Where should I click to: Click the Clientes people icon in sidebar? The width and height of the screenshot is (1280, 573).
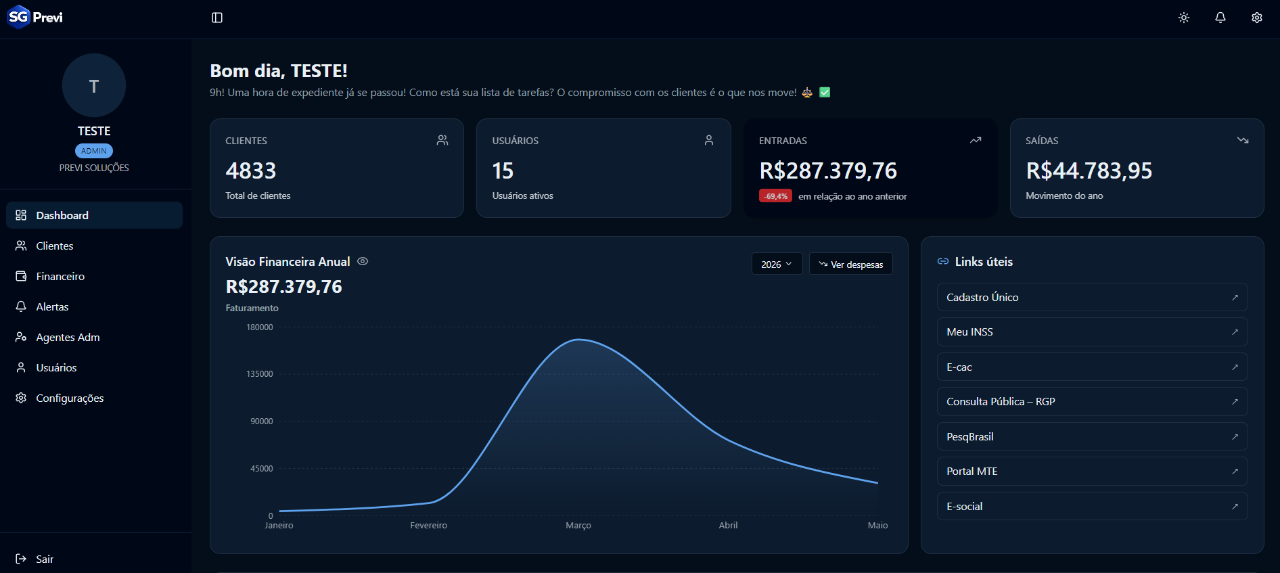click(21, 246)
